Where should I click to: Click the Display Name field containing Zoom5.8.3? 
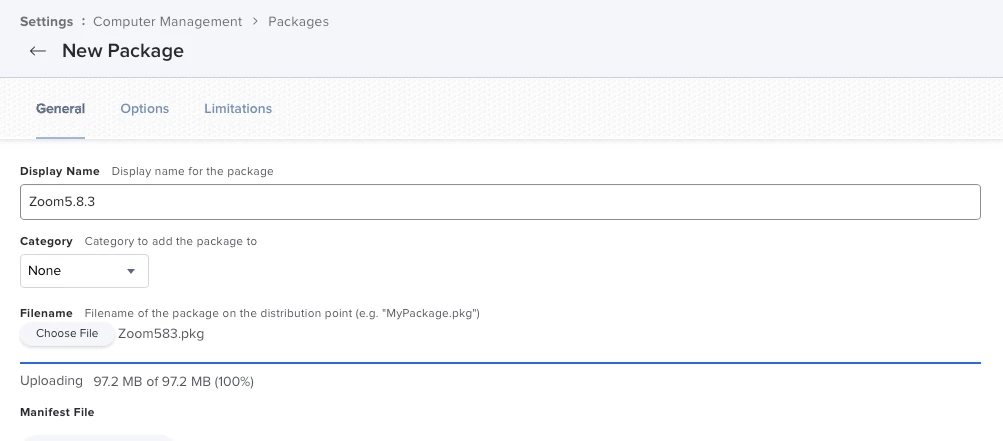500,201
